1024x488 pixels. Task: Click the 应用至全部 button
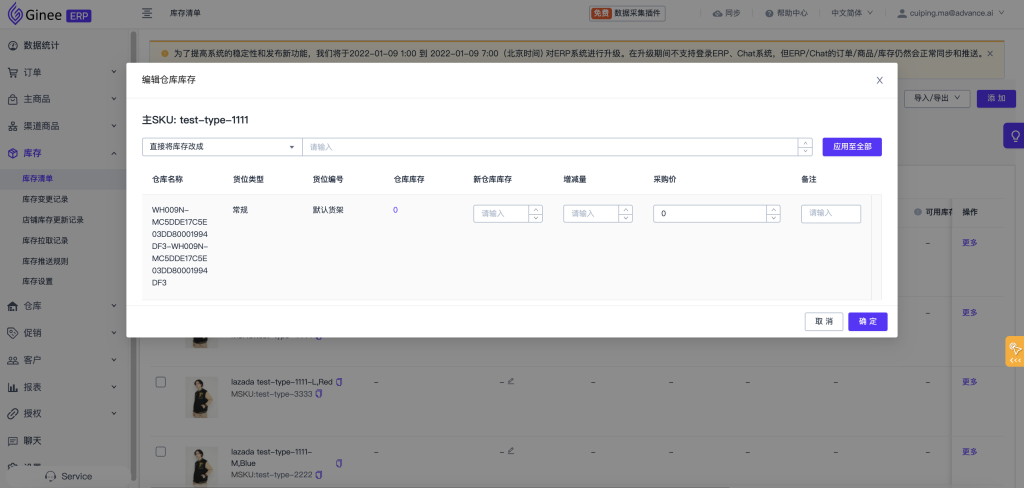852,147
